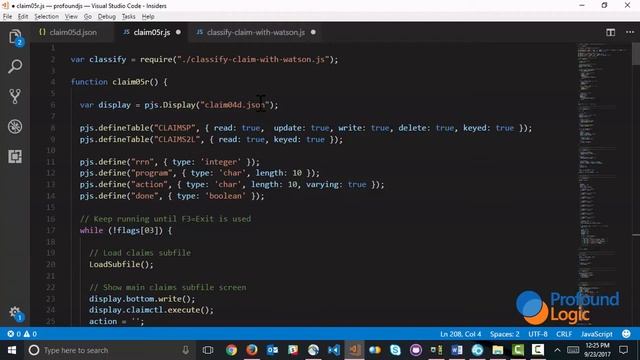Viewport: 640px width, 360px height.
Task: Switch to the claim05d.json tab
Action: tap(73, 32)
